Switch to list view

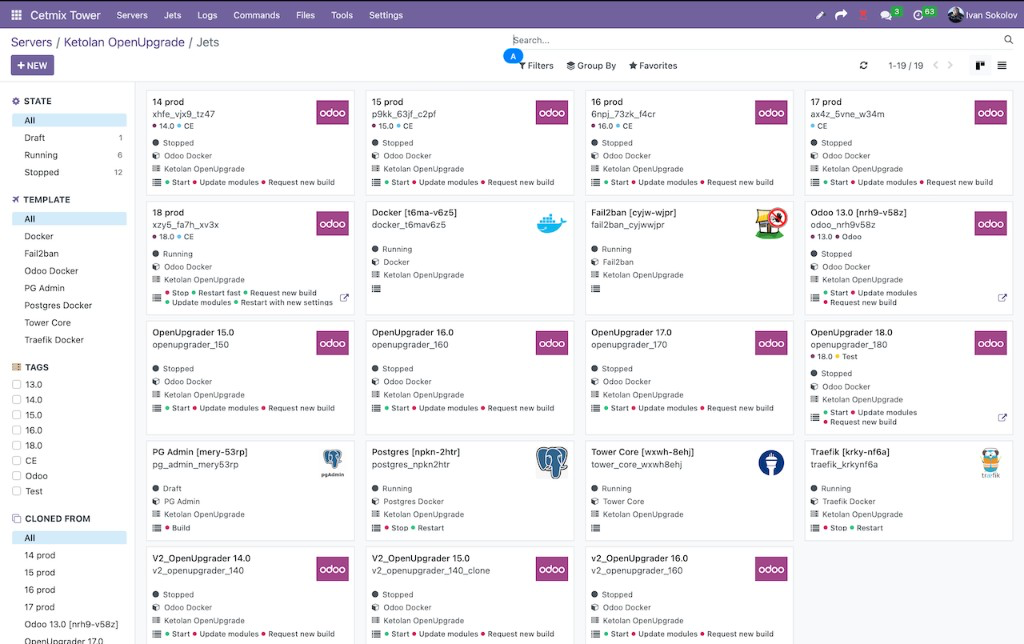pos(1001,66)
